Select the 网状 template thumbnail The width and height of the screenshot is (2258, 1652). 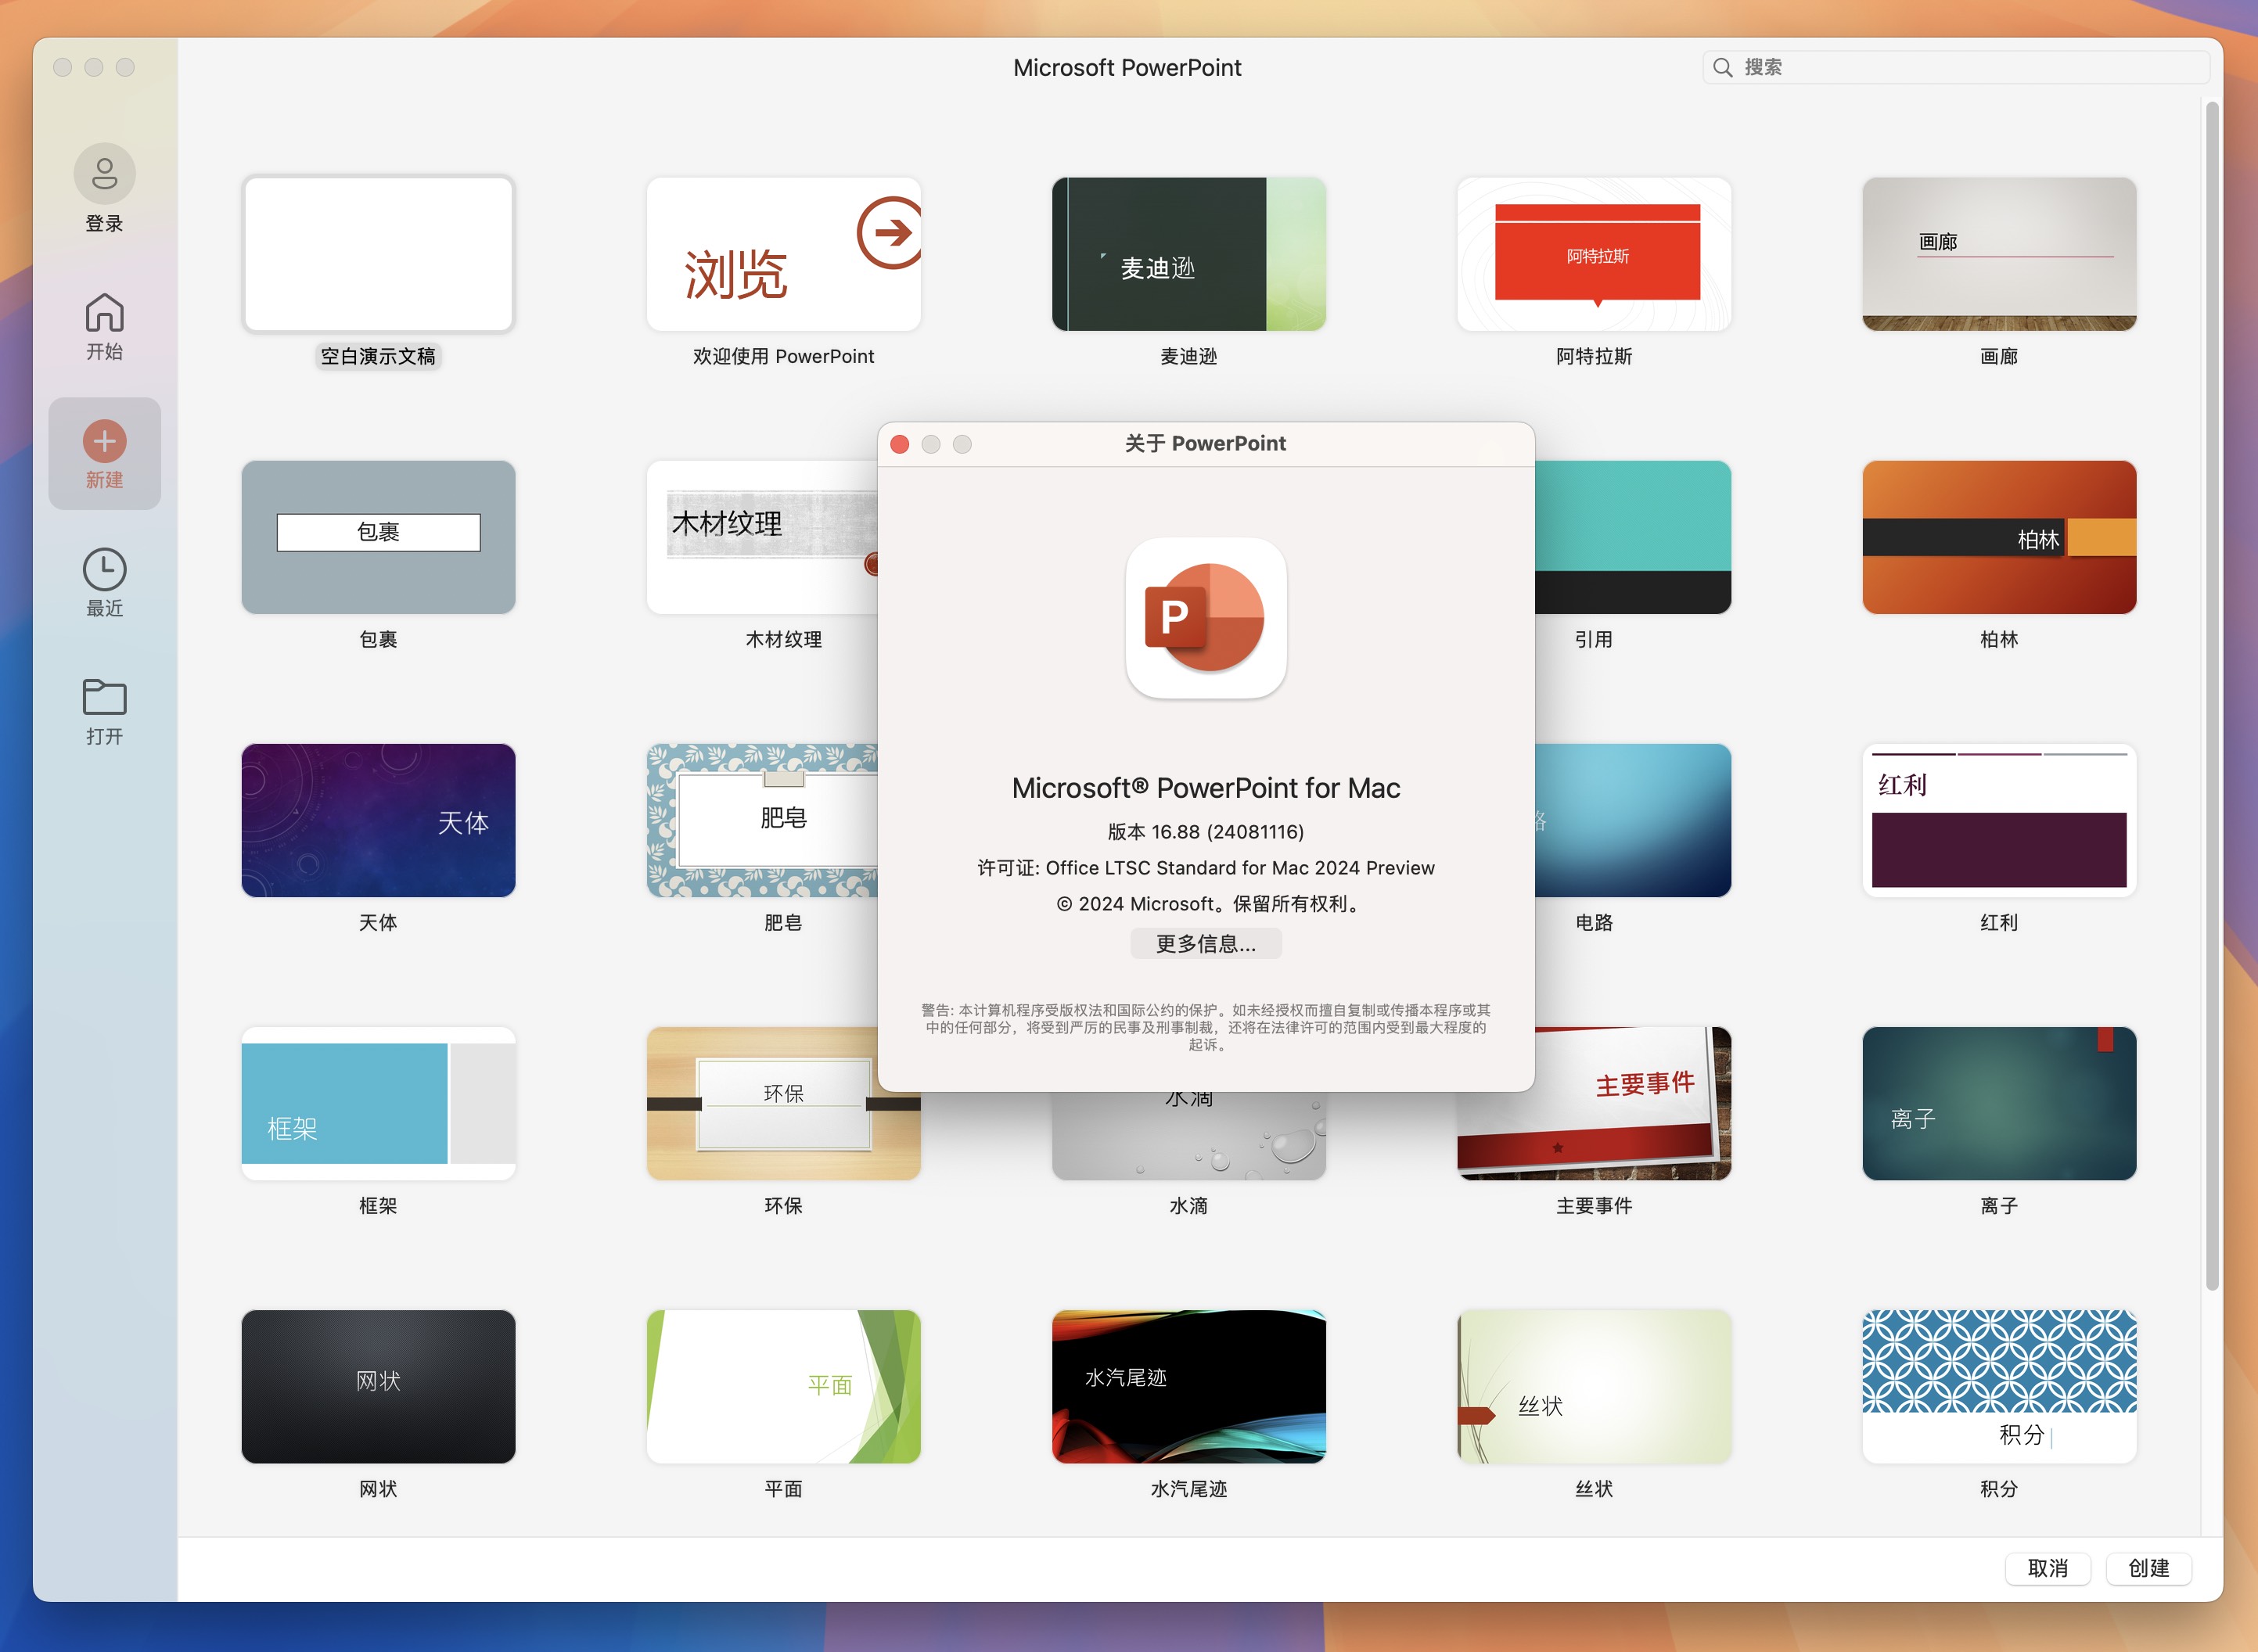(378, 1386)
